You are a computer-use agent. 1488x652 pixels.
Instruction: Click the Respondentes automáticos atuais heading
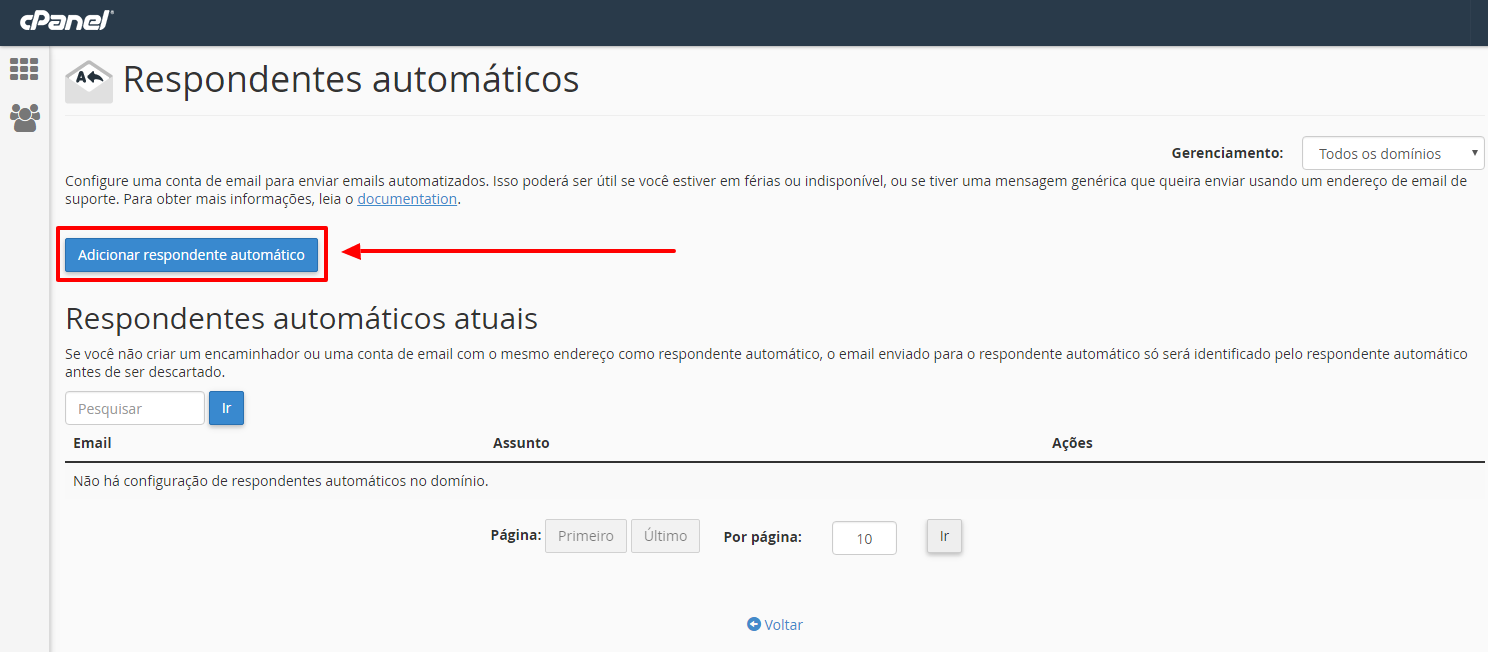click(x=301, y=318)
